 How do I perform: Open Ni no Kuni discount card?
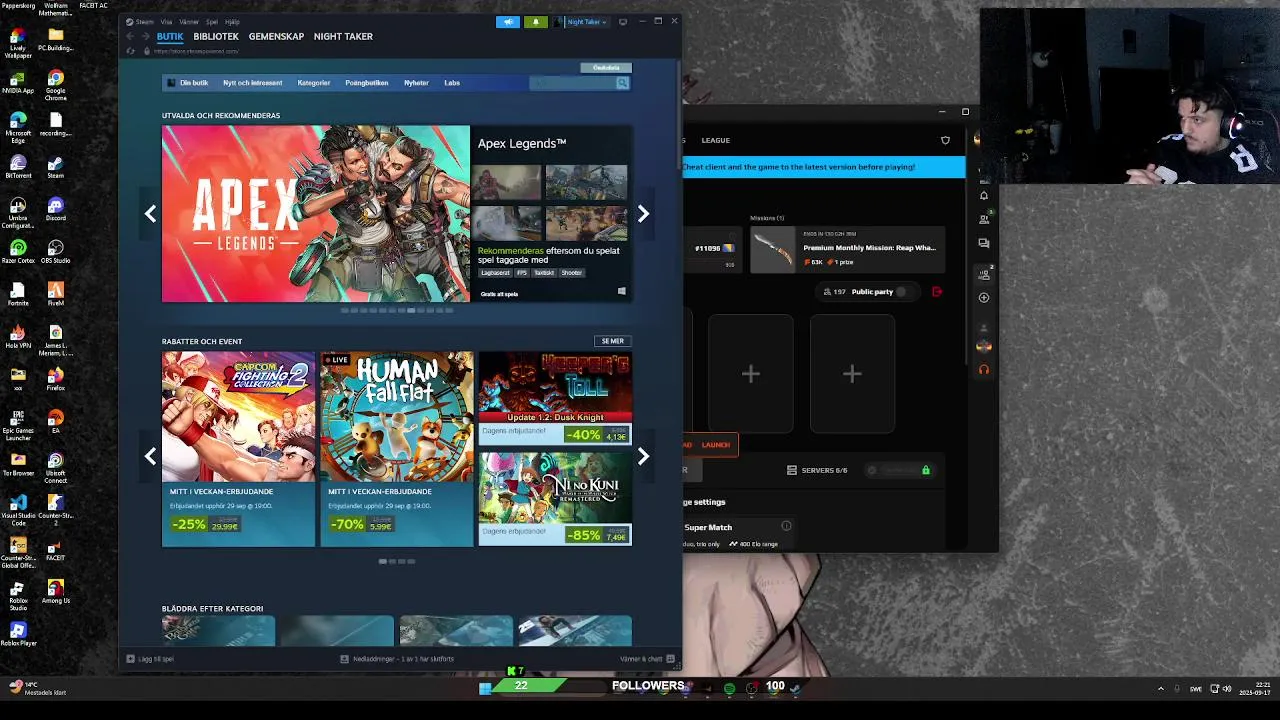pos(555,499)
